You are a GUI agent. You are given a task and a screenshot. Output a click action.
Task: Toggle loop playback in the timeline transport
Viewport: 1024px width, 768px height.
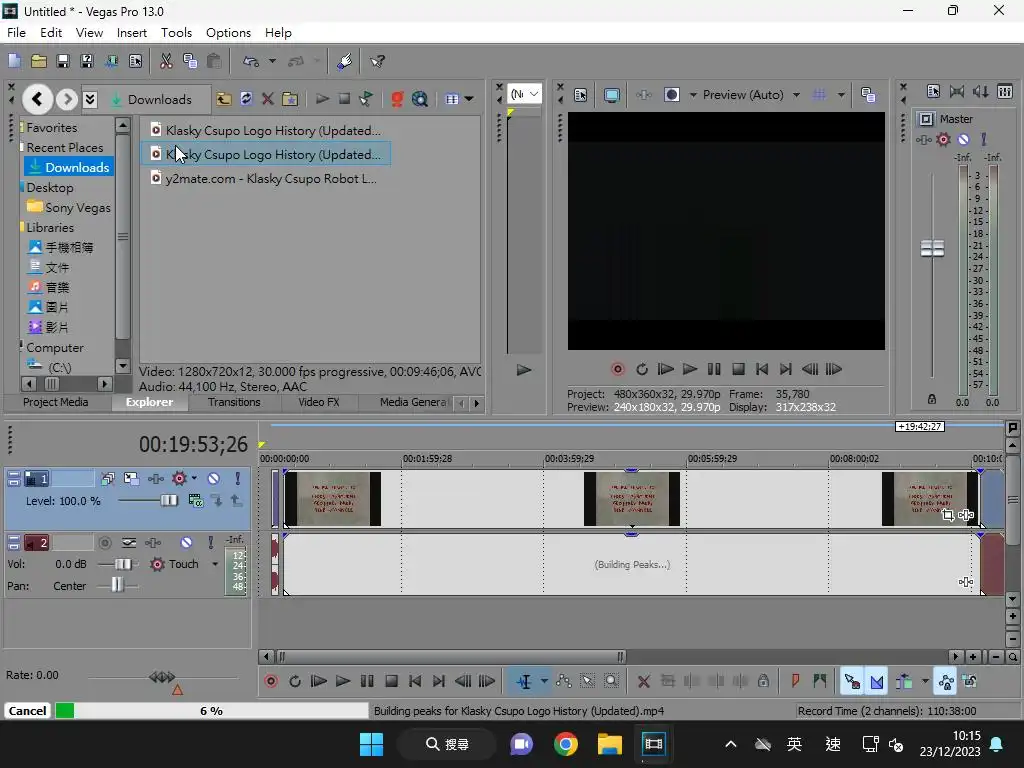(x=295, y=681)
